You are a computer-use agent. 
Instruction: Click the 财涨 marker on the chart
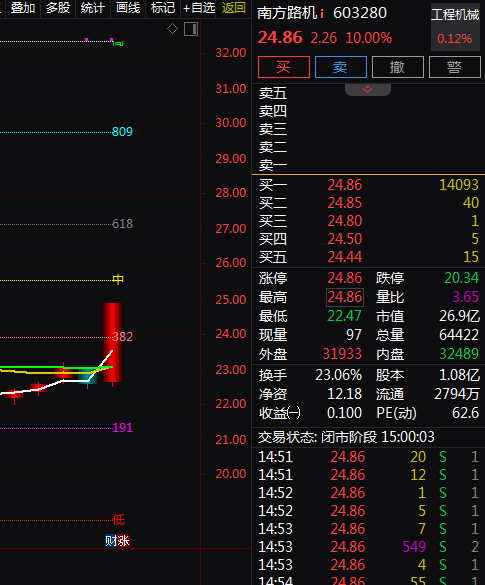point(117,541)
